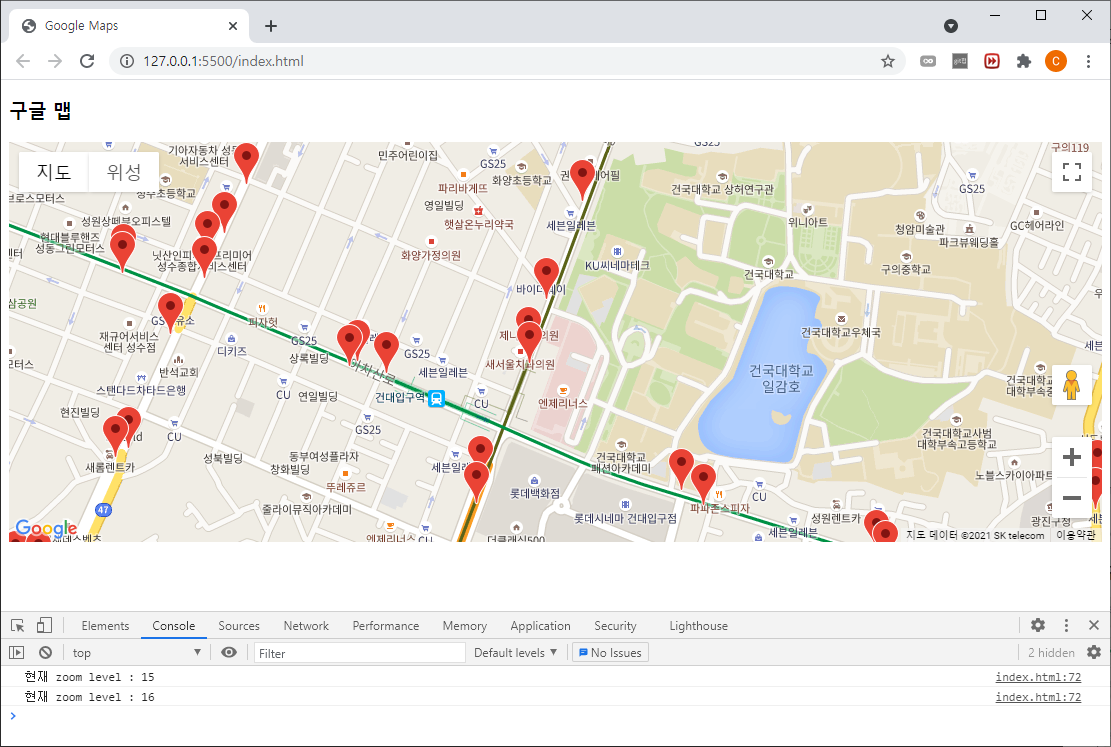Image resolution: width=1111 pixels, height=747 pixels.
Task: Click the red marker beside 기아자동차 서비스센터
Action: tap(246, 161)
